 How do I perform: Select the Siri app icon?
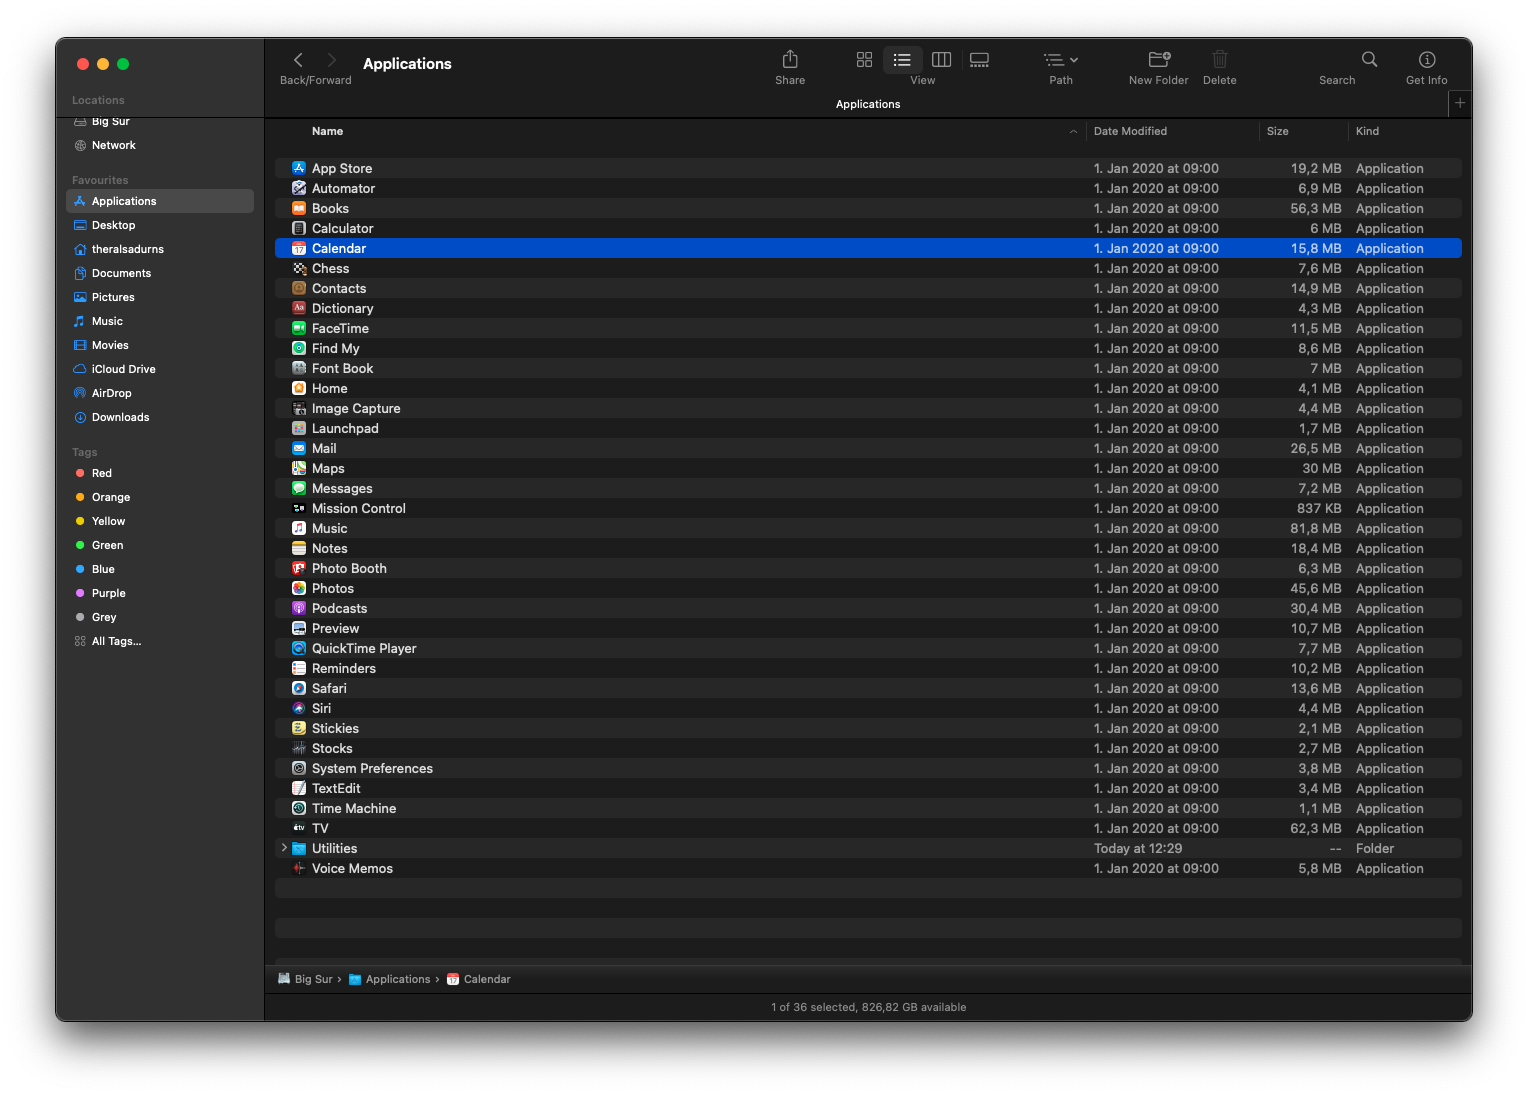pyautogui.click(x=299, y=708)
